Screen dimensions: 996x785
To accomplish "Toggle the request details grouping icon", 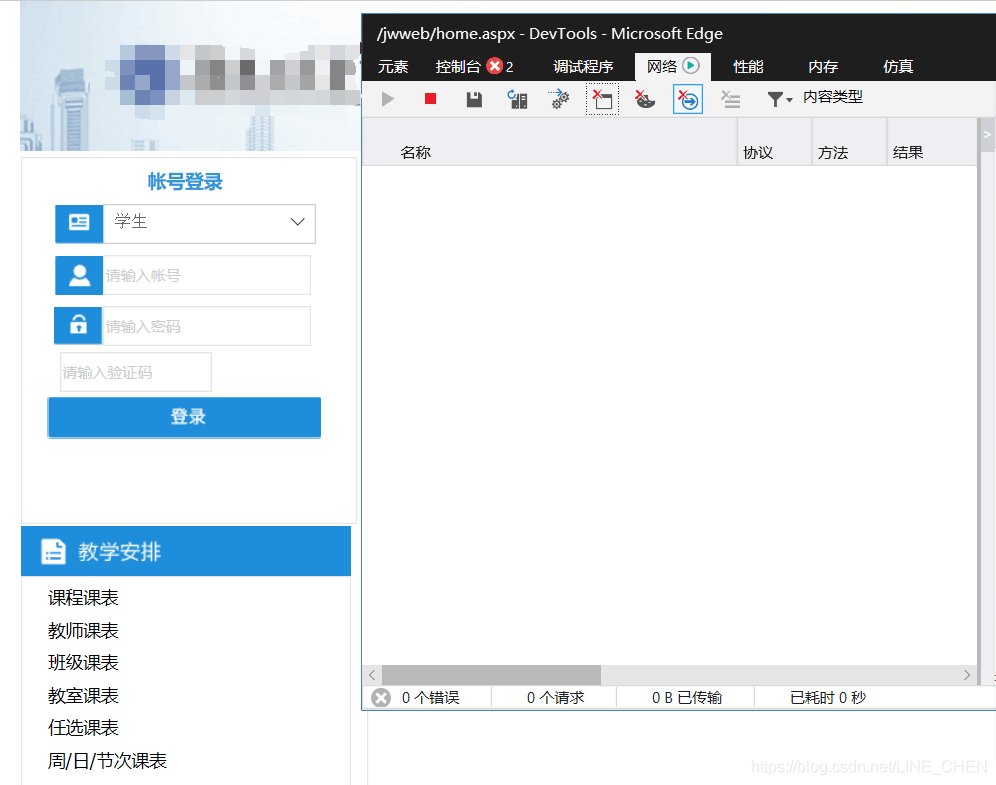I will 730,99.
